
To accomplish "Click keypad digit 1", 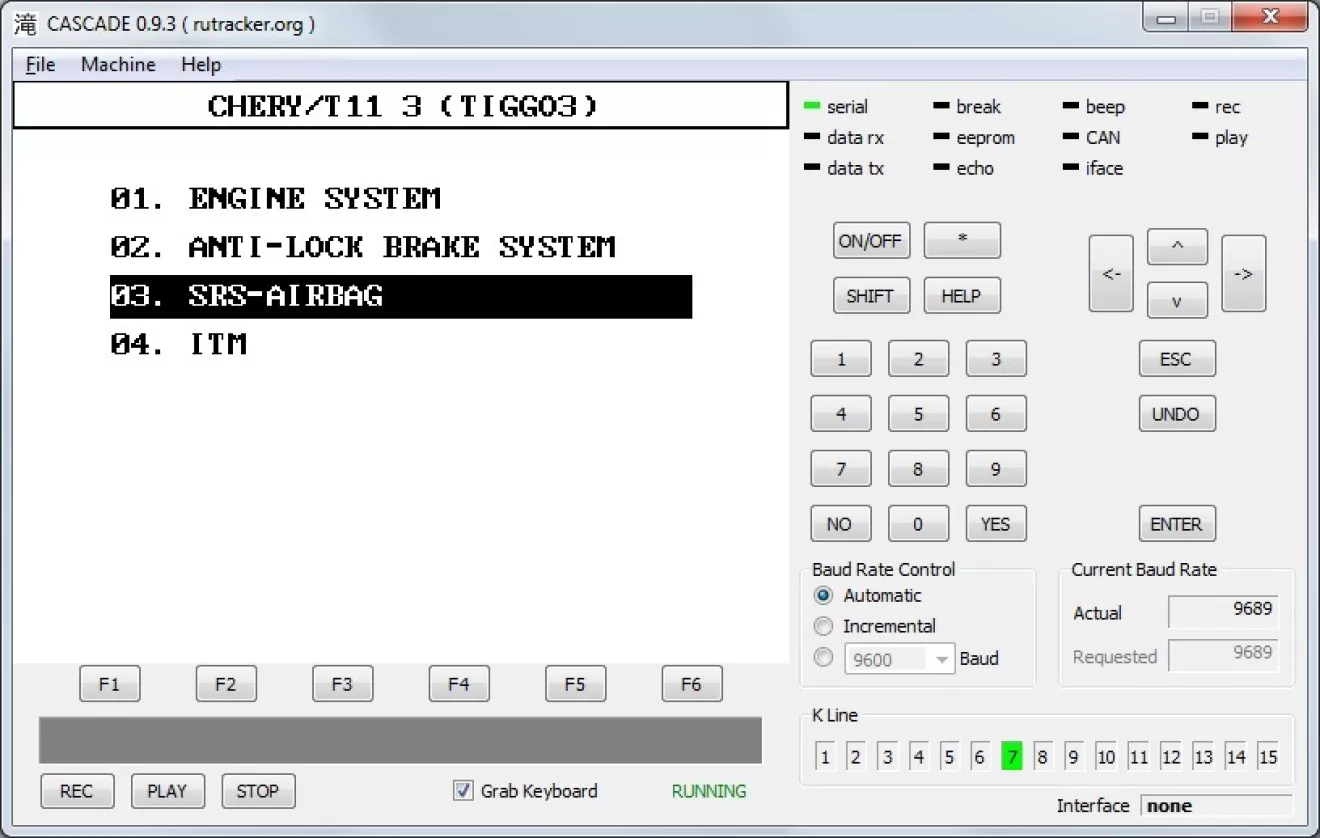I will click(x=841, y=359).
